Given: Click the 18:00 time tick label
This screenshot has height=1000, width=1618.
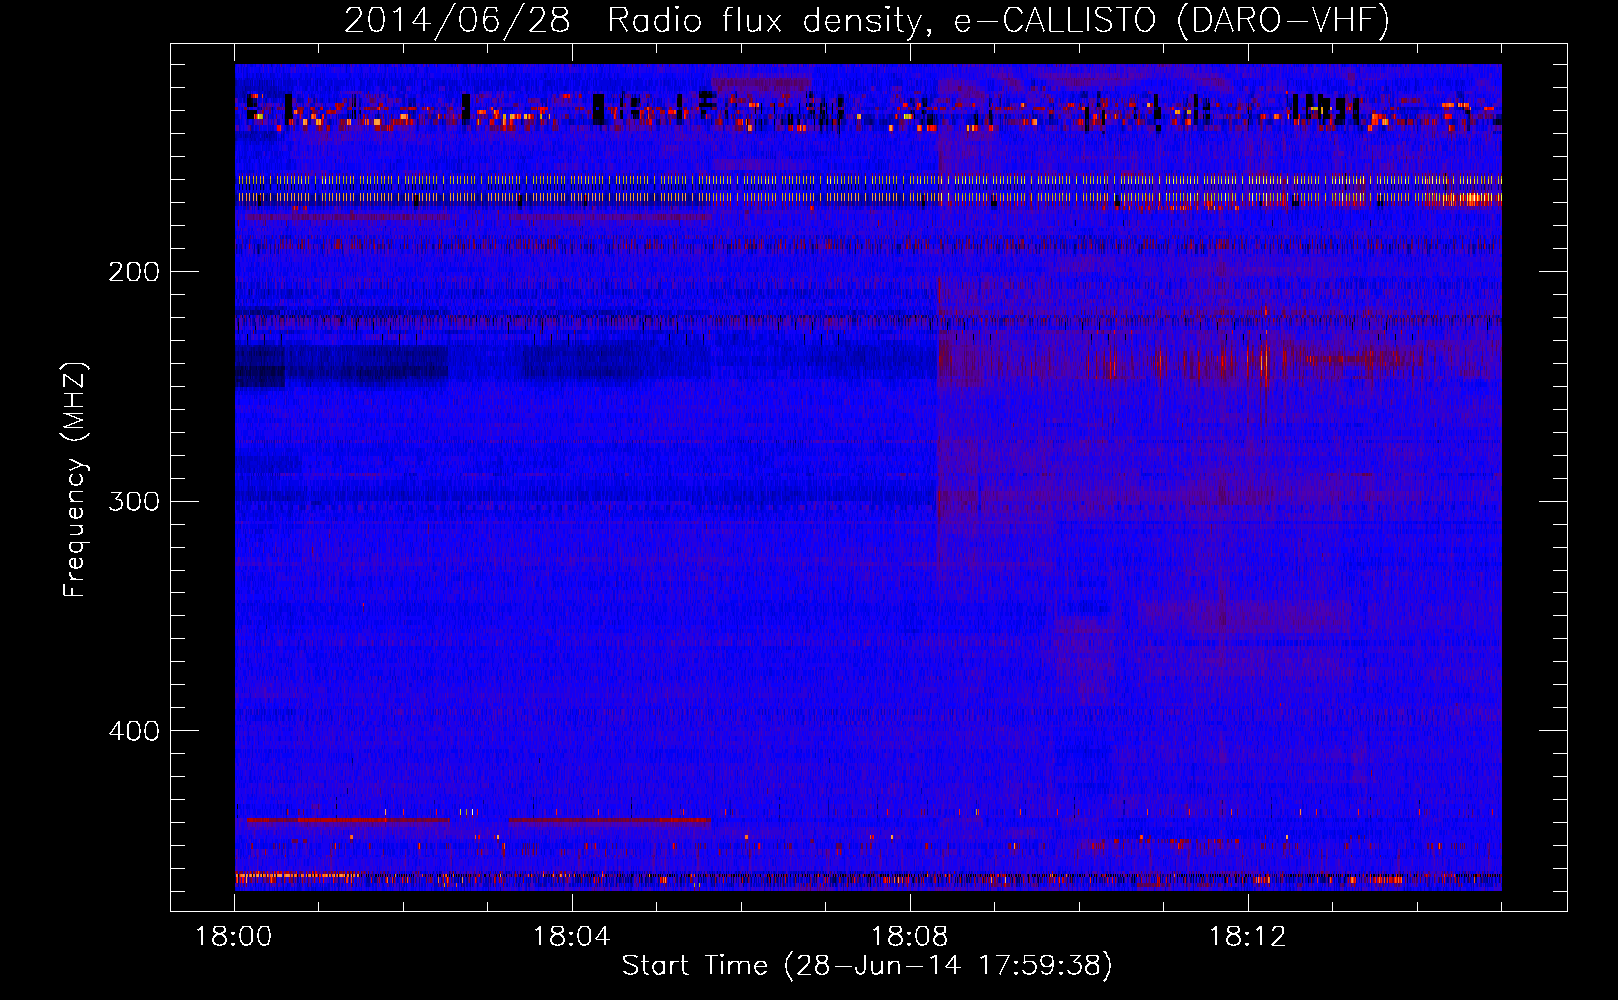Looking at the screenshot, I should 234,937.
